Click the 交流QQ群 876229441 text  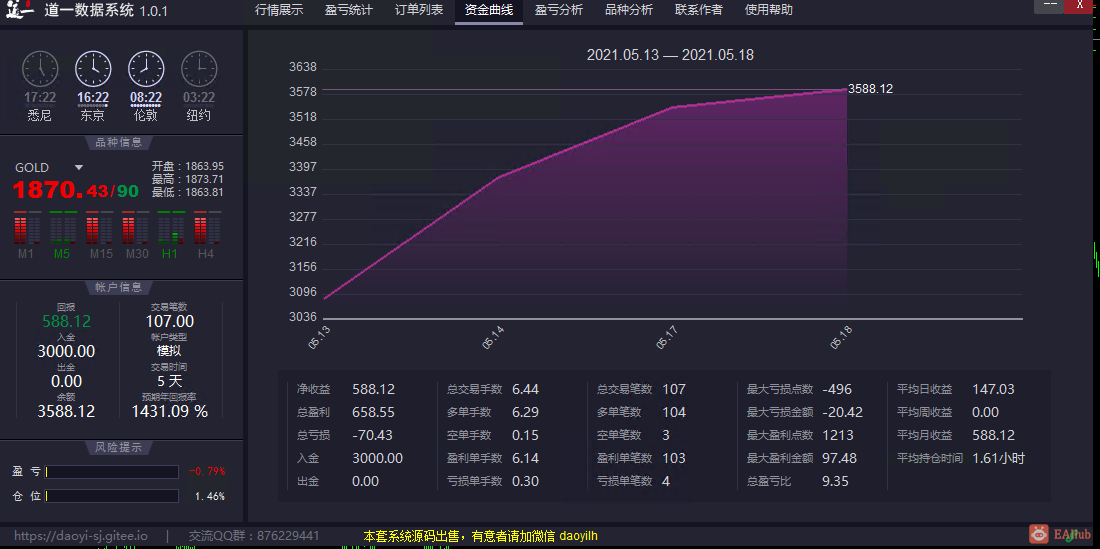(x=254, y=536)
